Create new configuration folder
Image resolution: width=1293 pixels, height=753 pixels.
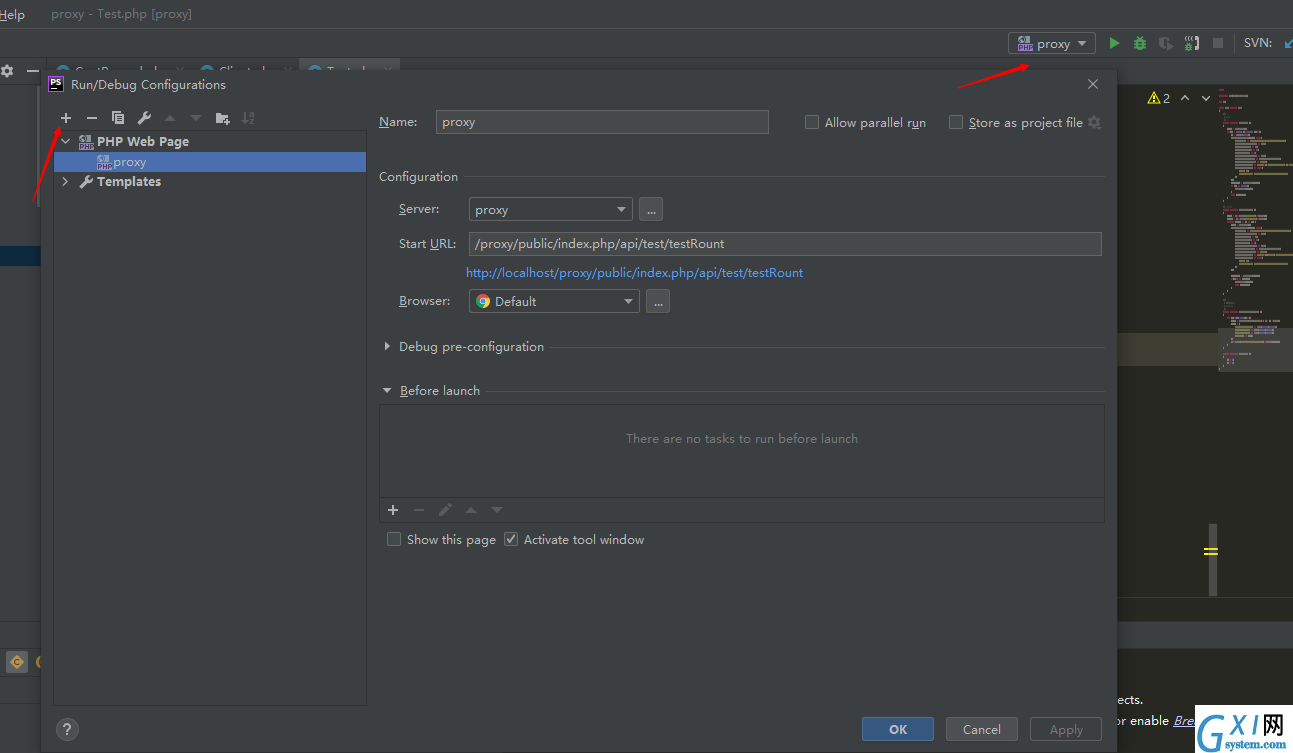coord(222,118)
